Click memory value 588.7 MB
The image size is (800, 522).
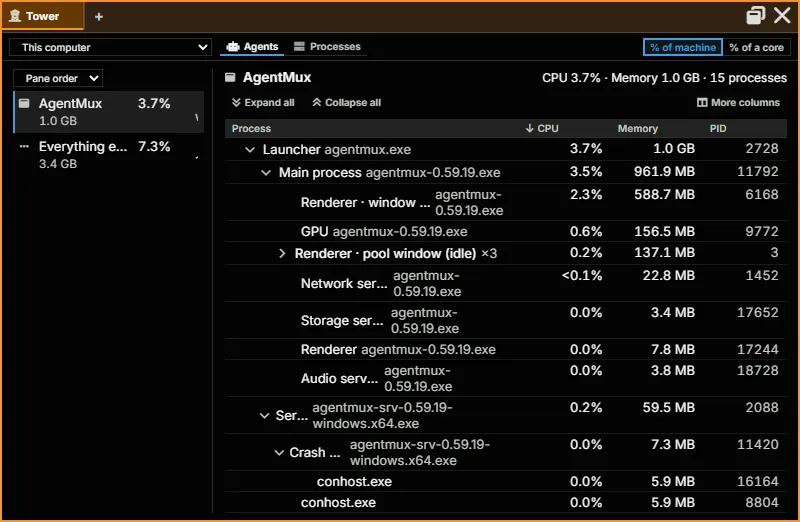[664, 194]
